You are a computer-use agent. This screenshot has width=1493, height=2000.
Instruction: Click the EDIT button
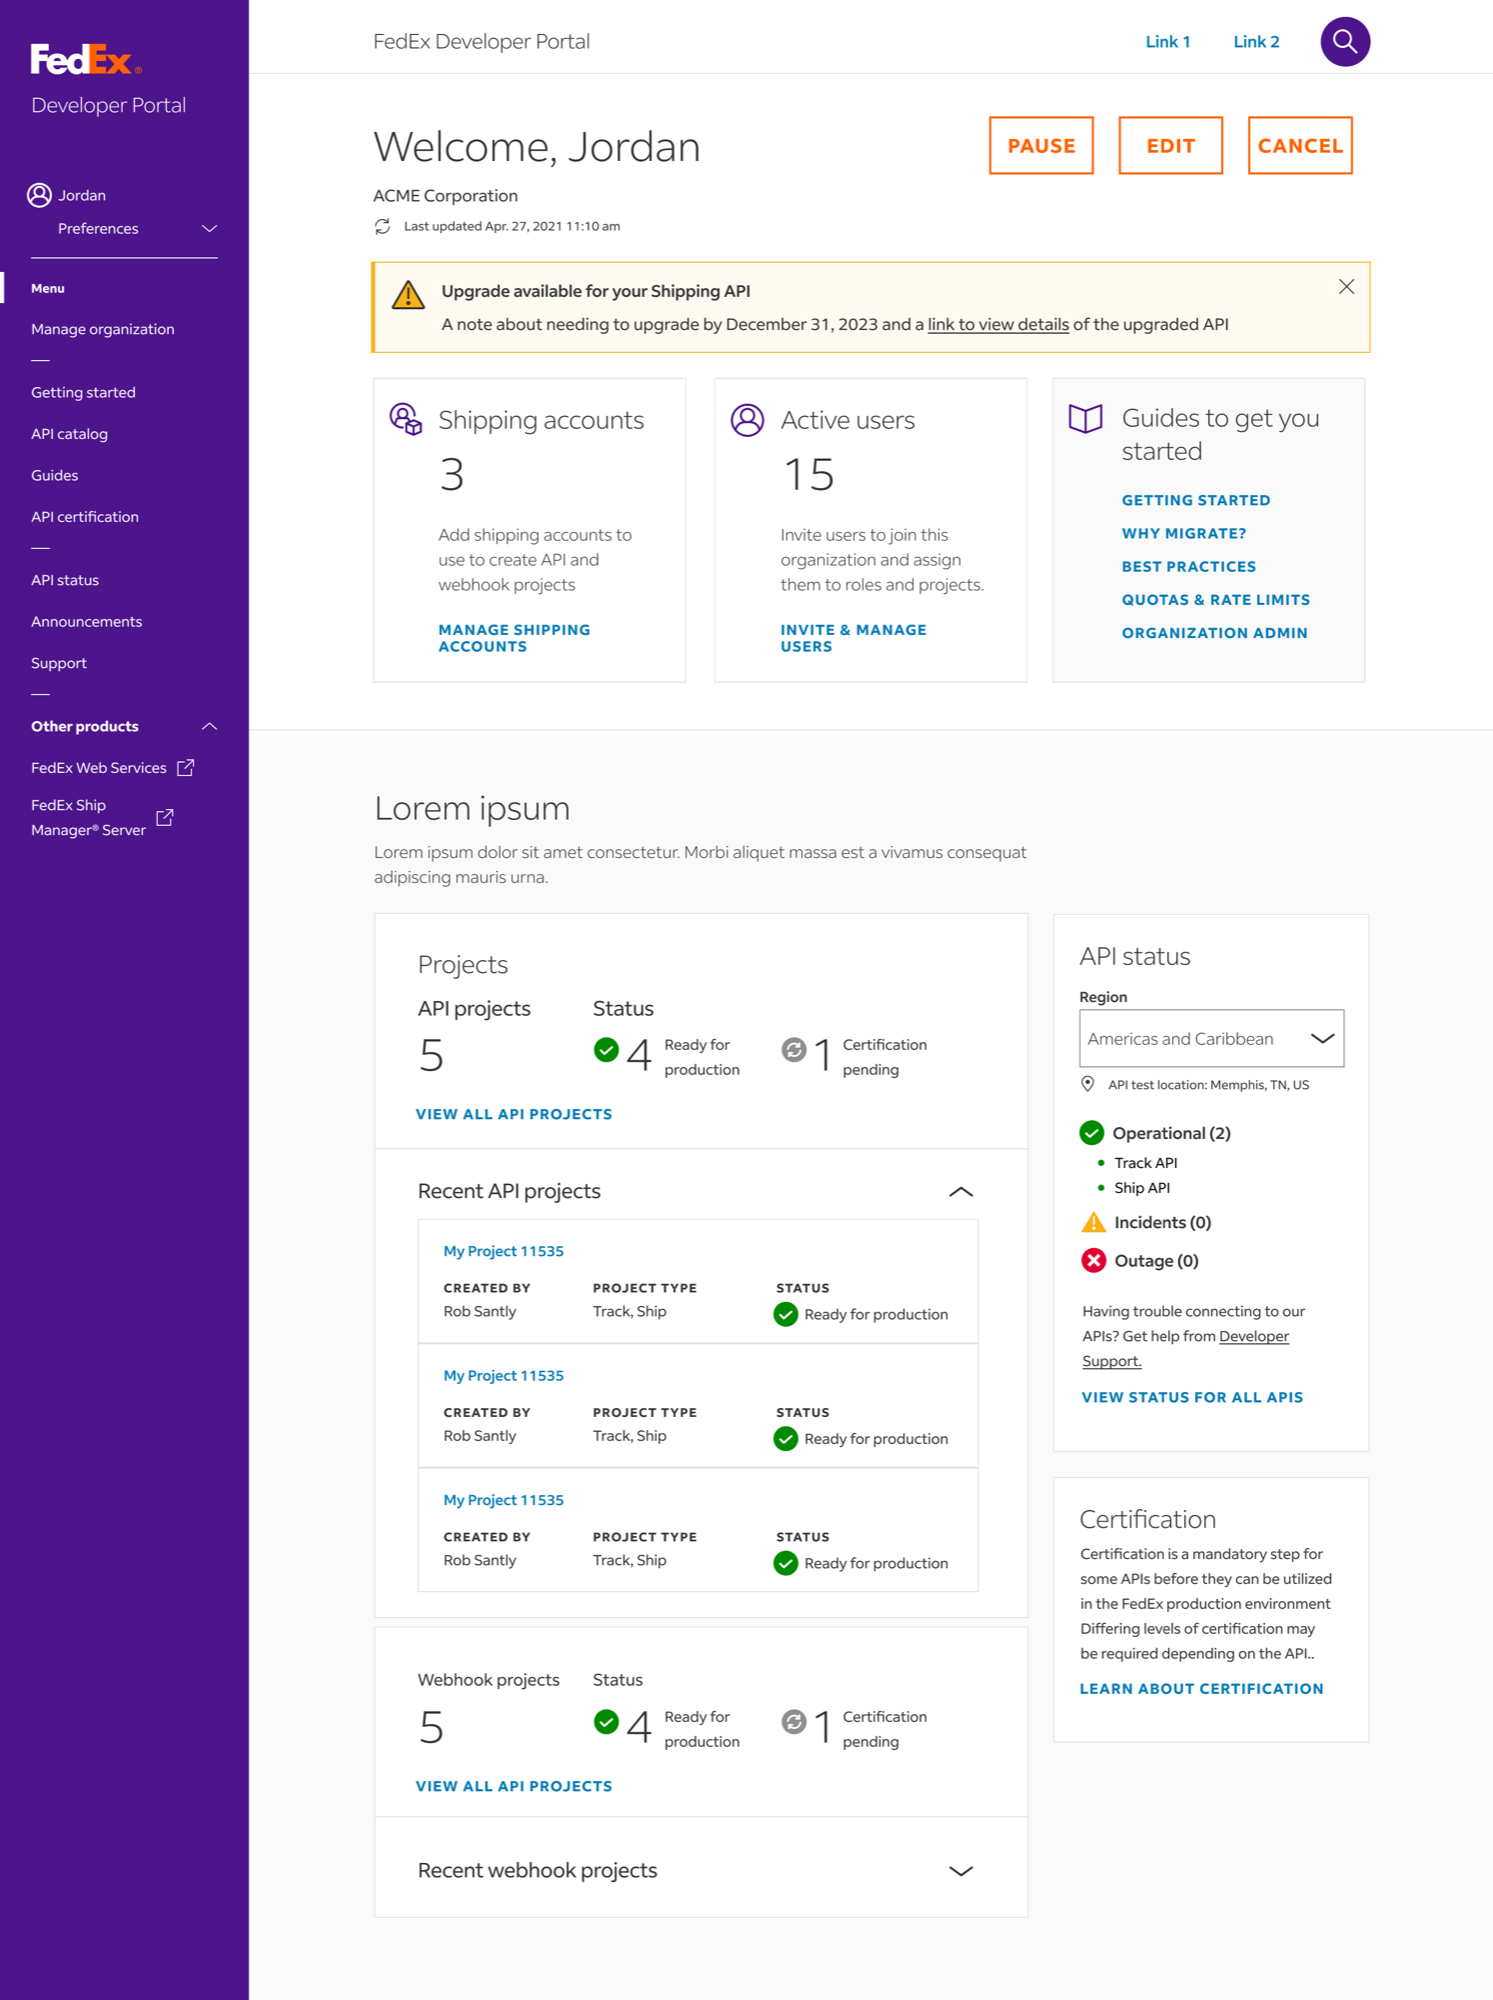coord(1171,146)
